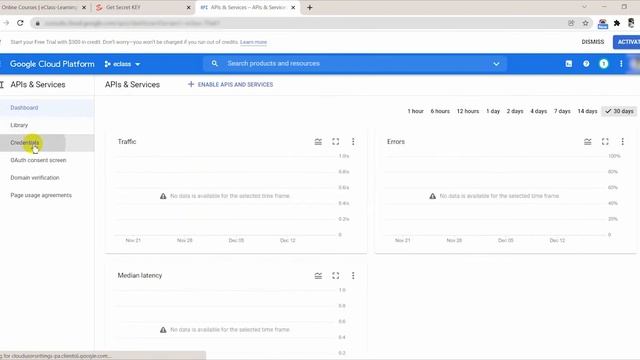The width and height of the screenshot is (640, 360).
Task: Toggle legend icon on Traffic chart
Action: 318,142
